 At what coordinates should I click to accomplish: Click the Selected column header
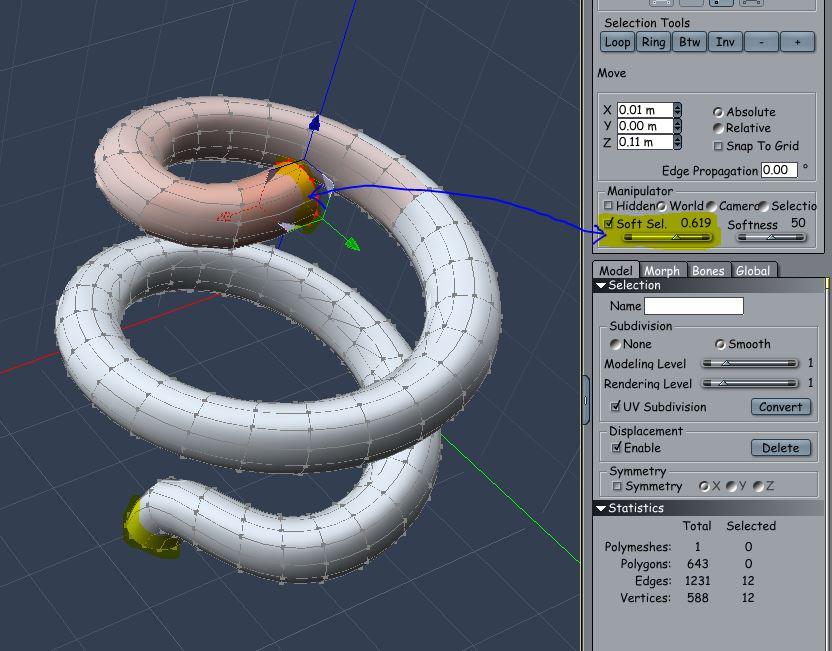click(x=751, y=526)
